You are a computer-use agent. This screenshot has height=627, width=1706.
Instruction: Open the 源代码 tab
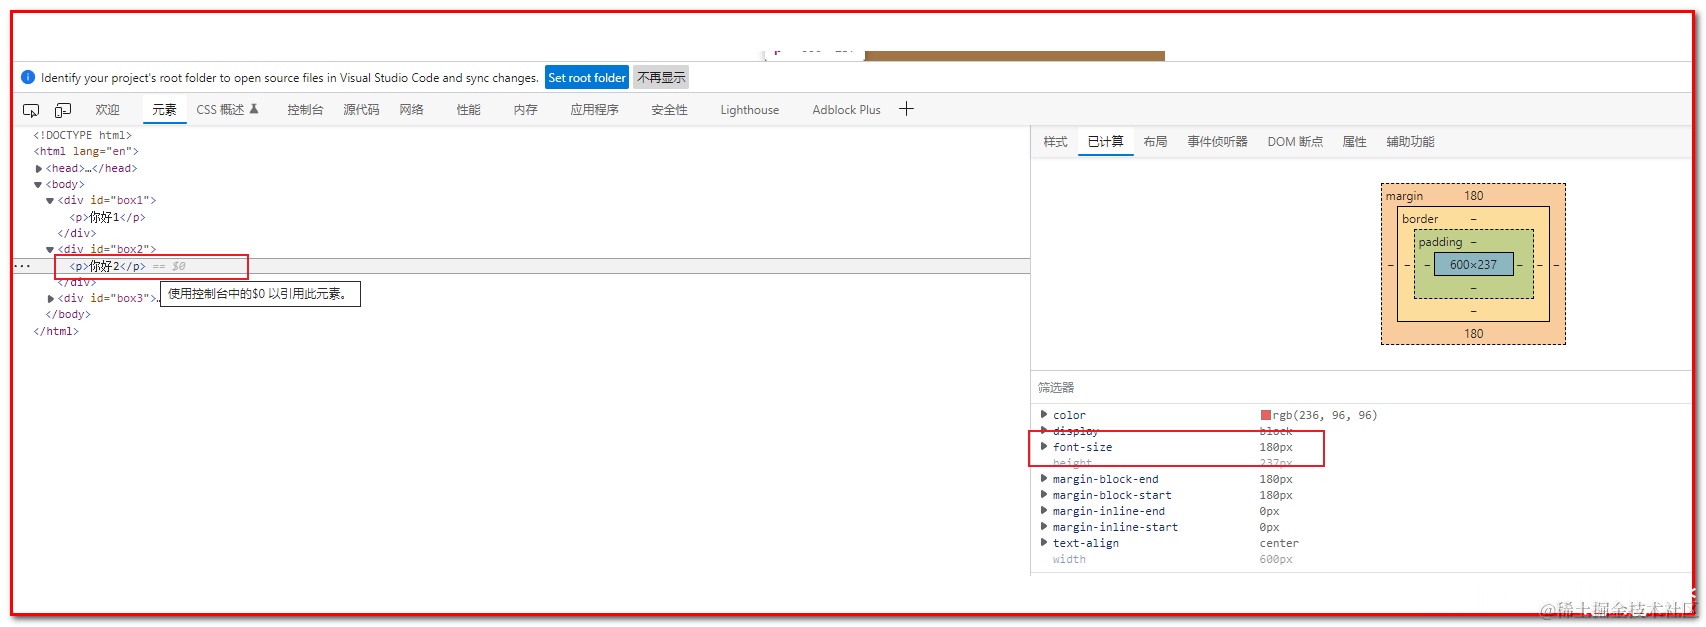click(361, 110)
